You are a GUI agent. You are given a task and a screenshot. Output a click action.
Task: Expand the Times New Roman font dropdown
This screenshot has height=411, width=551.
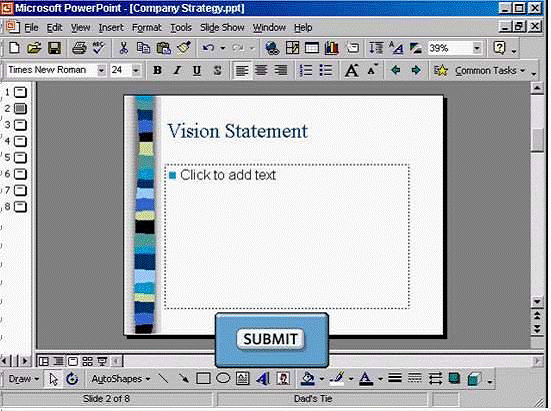(101, 70)
